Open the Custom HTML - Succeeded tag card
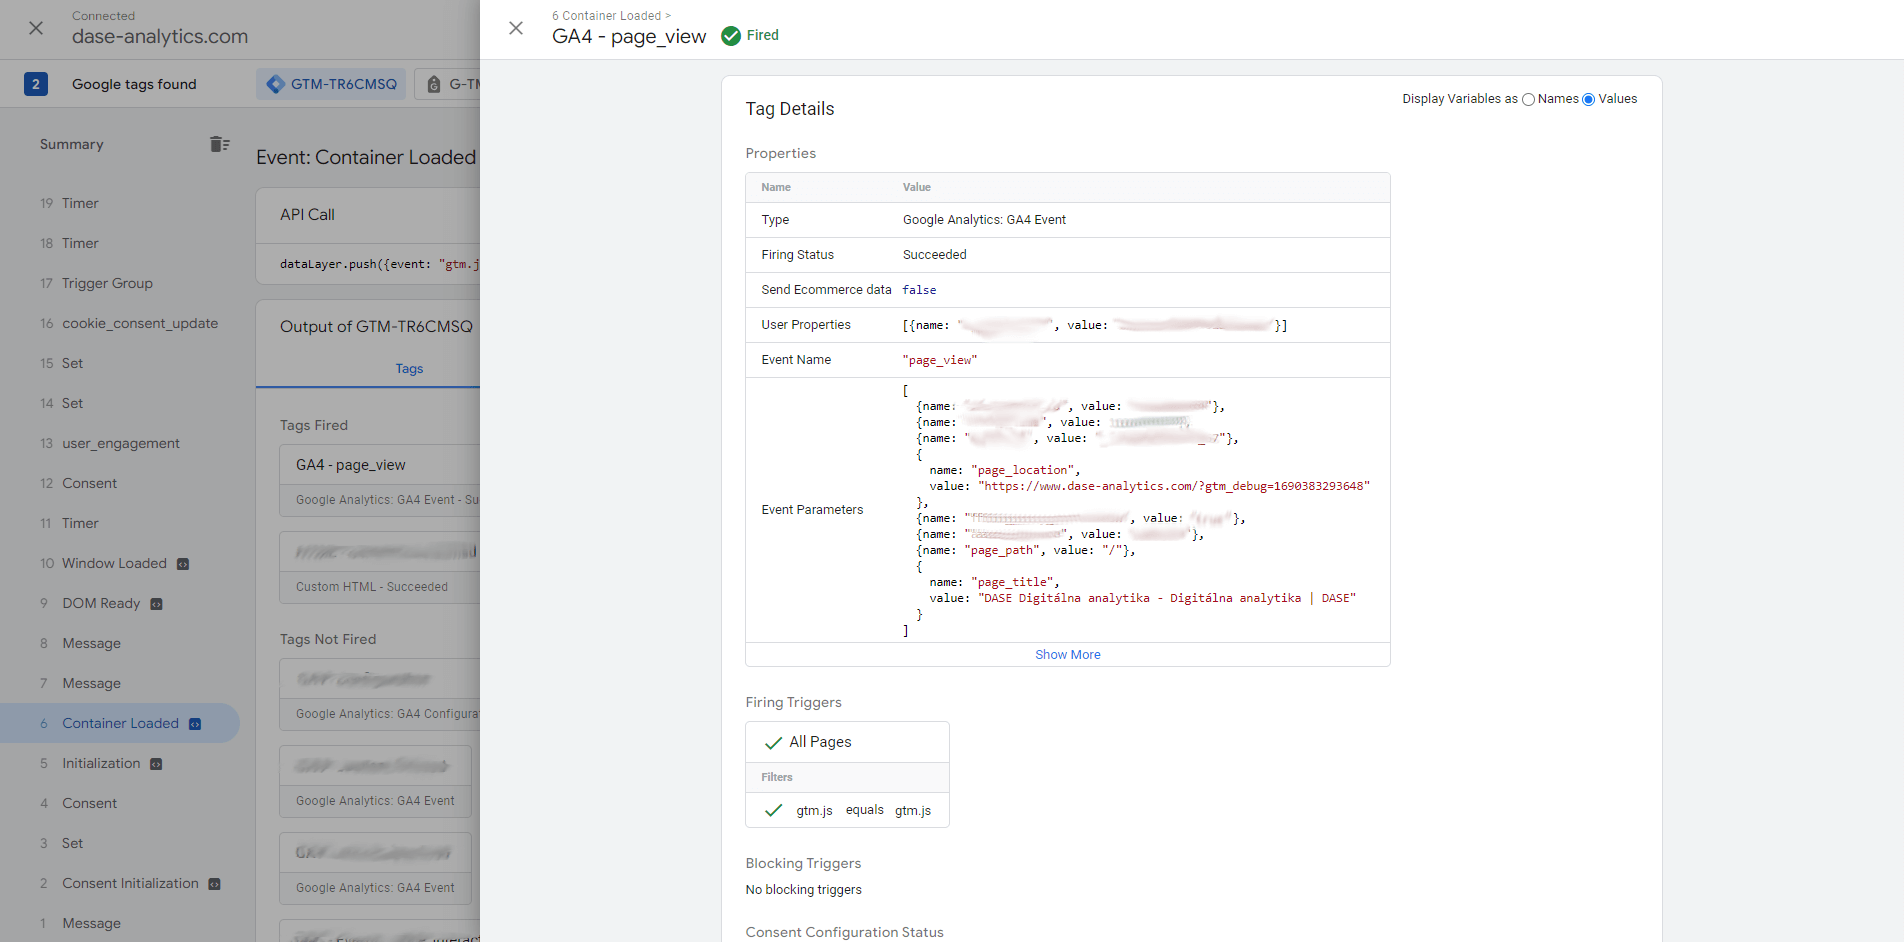This screenshot has height=942, width=1904. (x=380, y=567)
